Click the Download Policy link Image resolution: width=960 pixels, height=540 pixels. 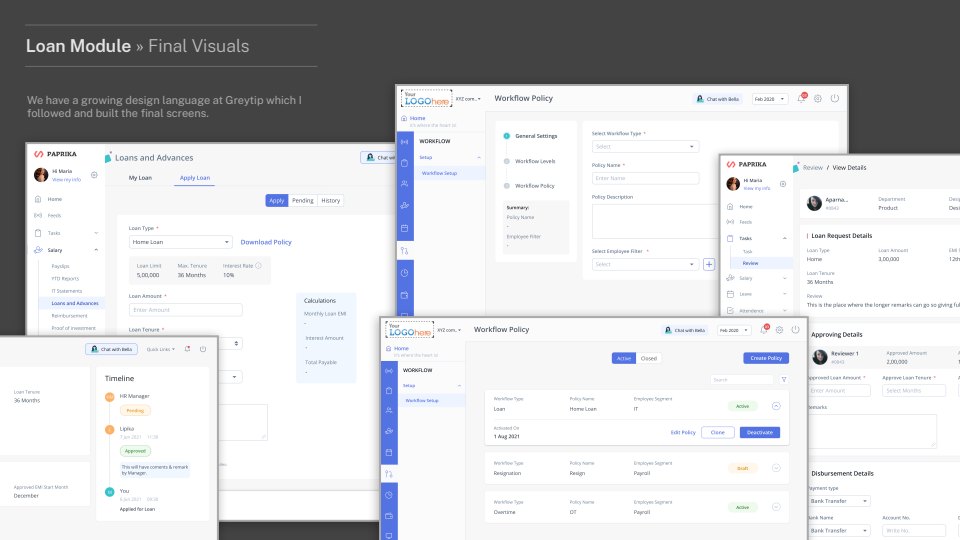point(266,242)
